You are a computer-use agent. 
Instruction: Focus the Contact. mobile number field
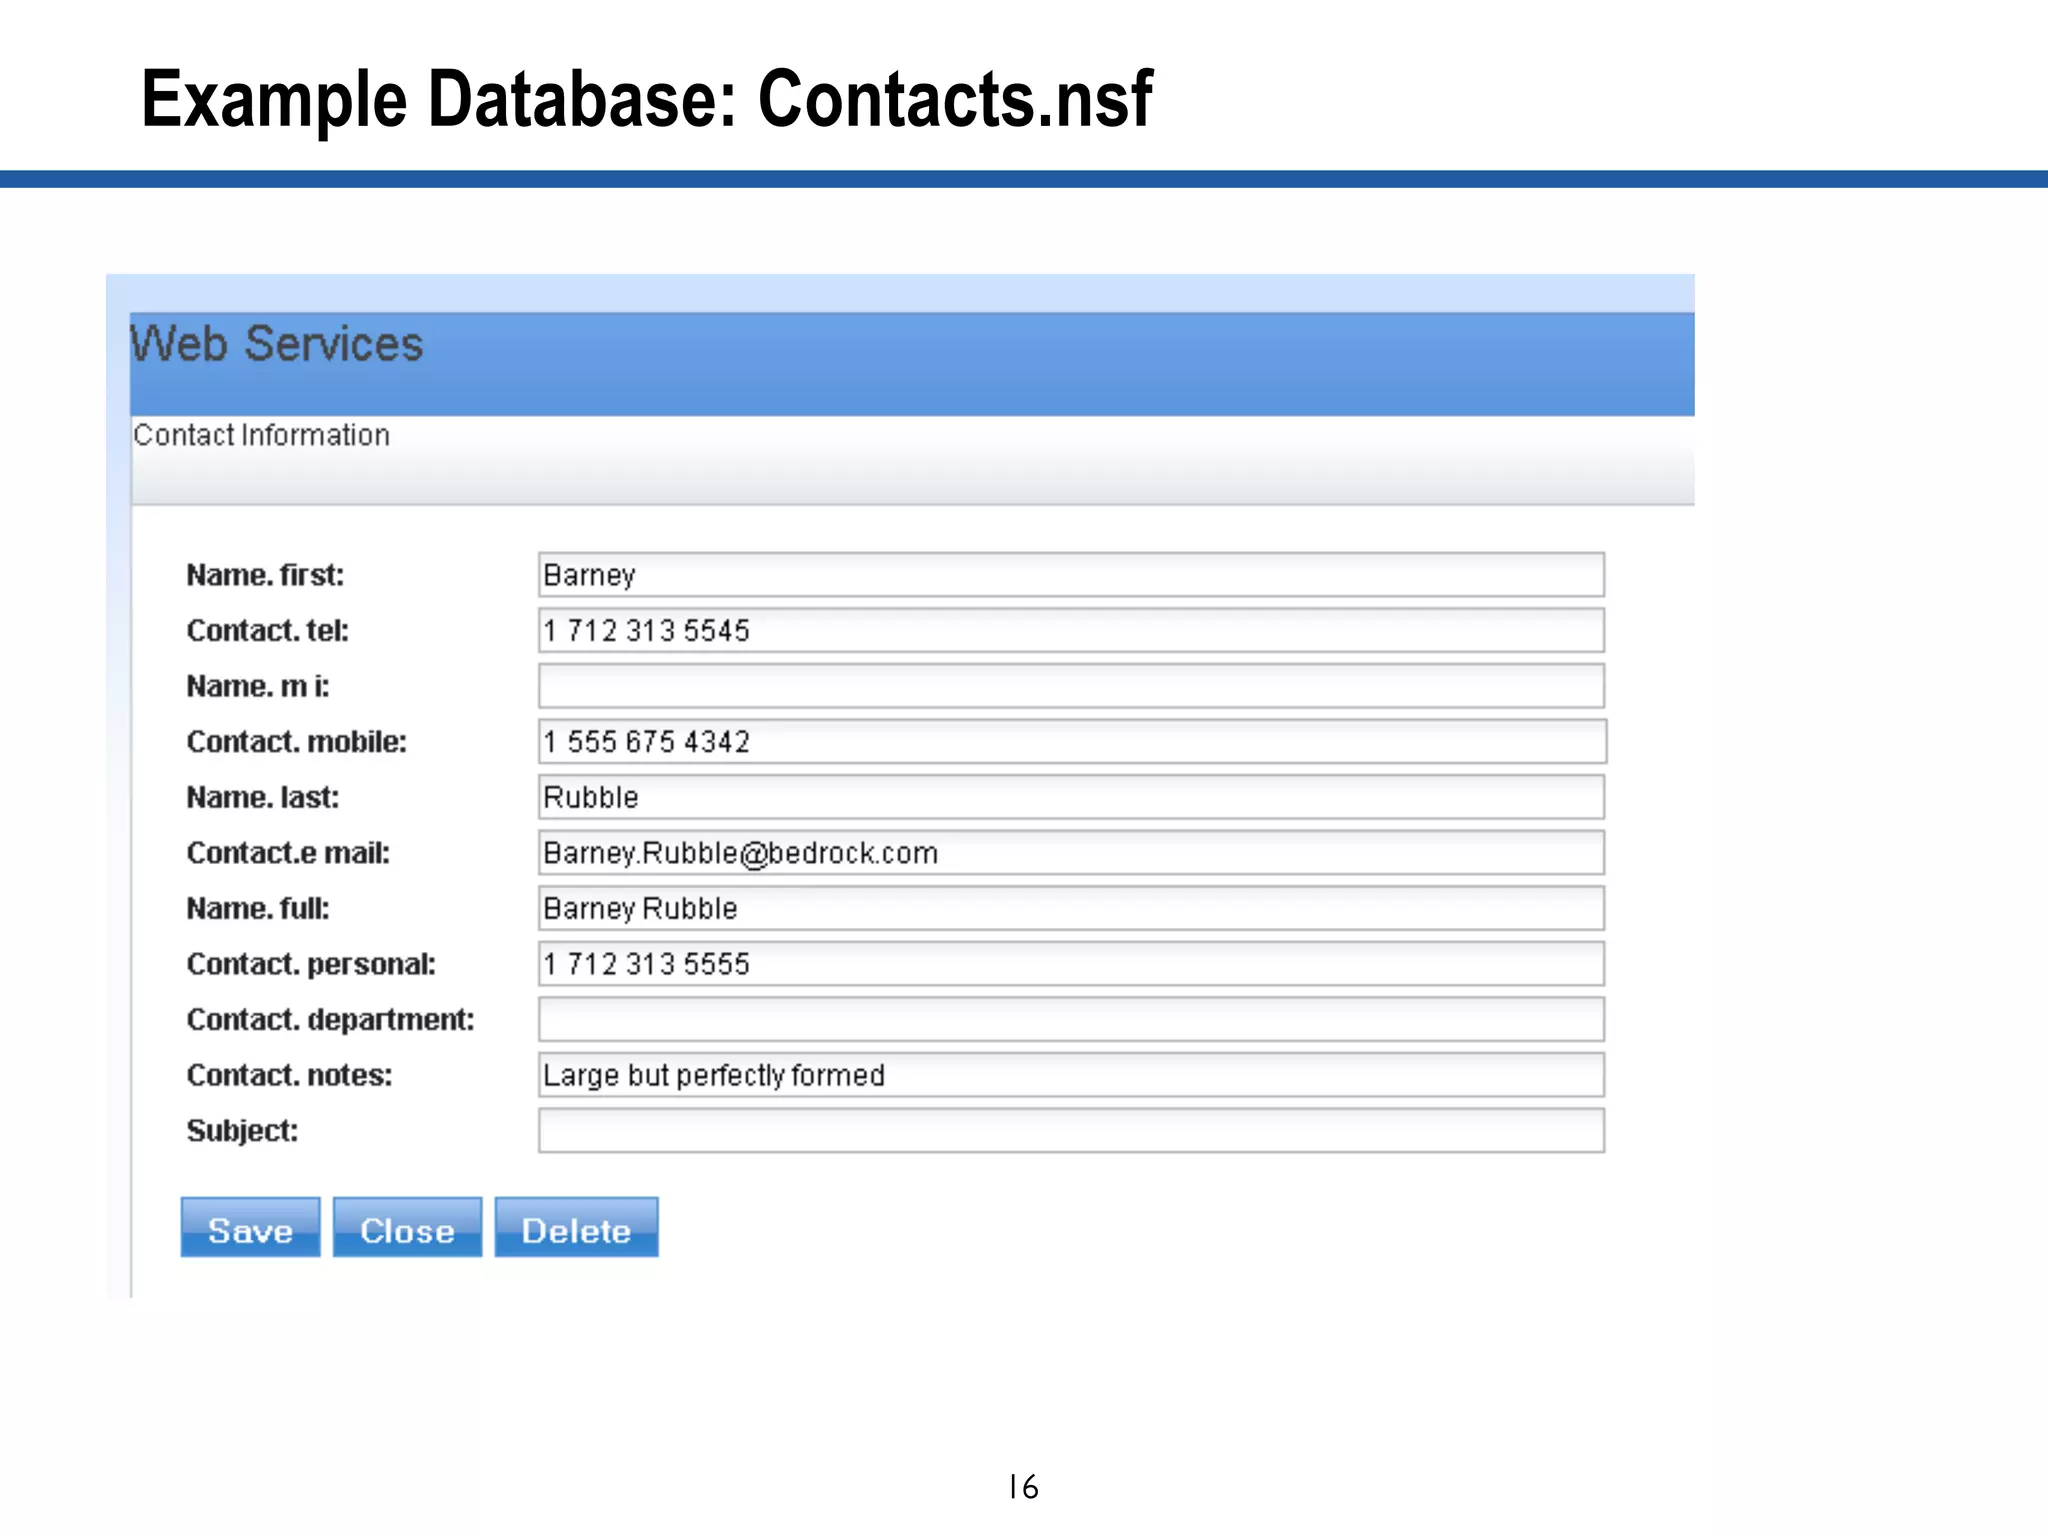coord(1072,741)
